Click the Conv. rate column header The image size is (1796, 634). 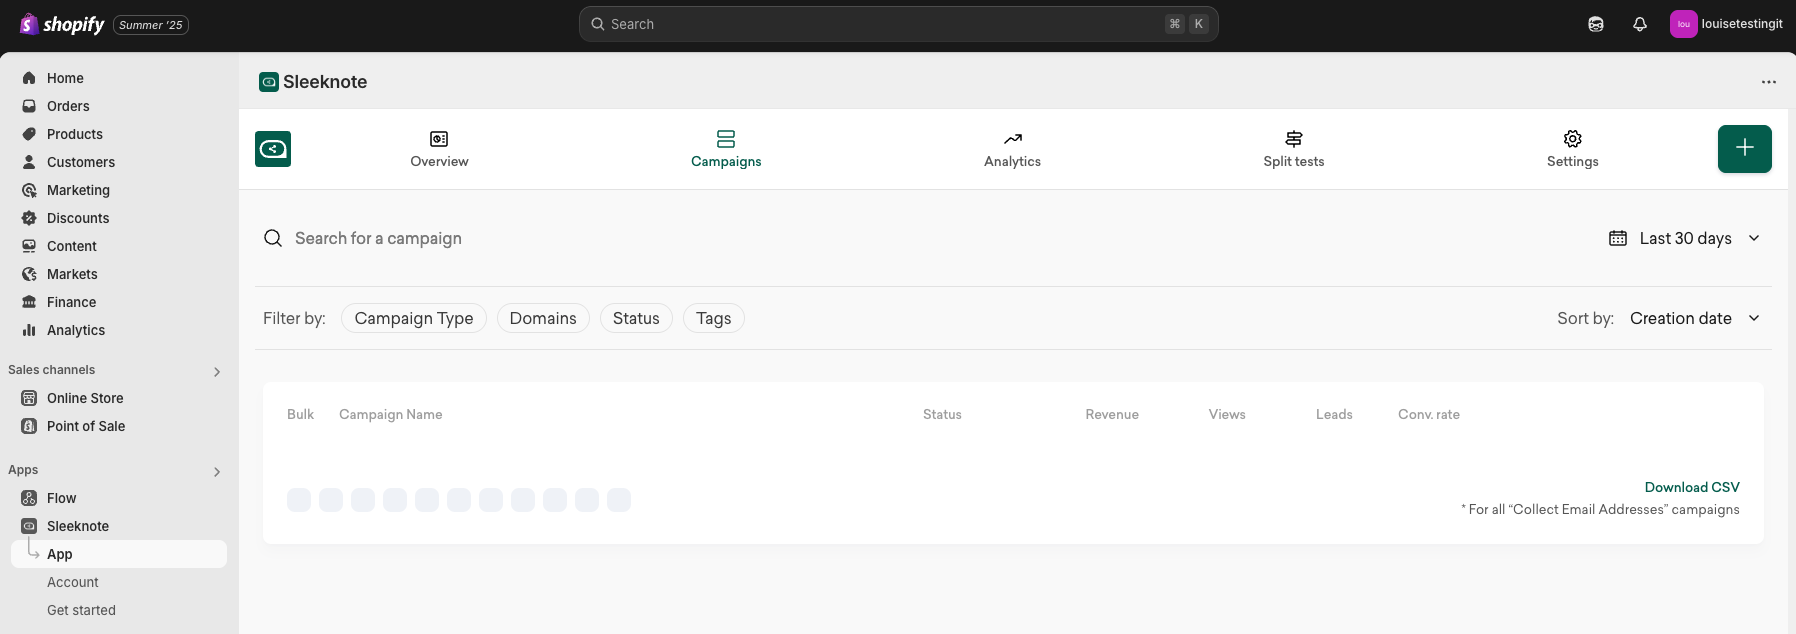click(x=1429, y=414)
